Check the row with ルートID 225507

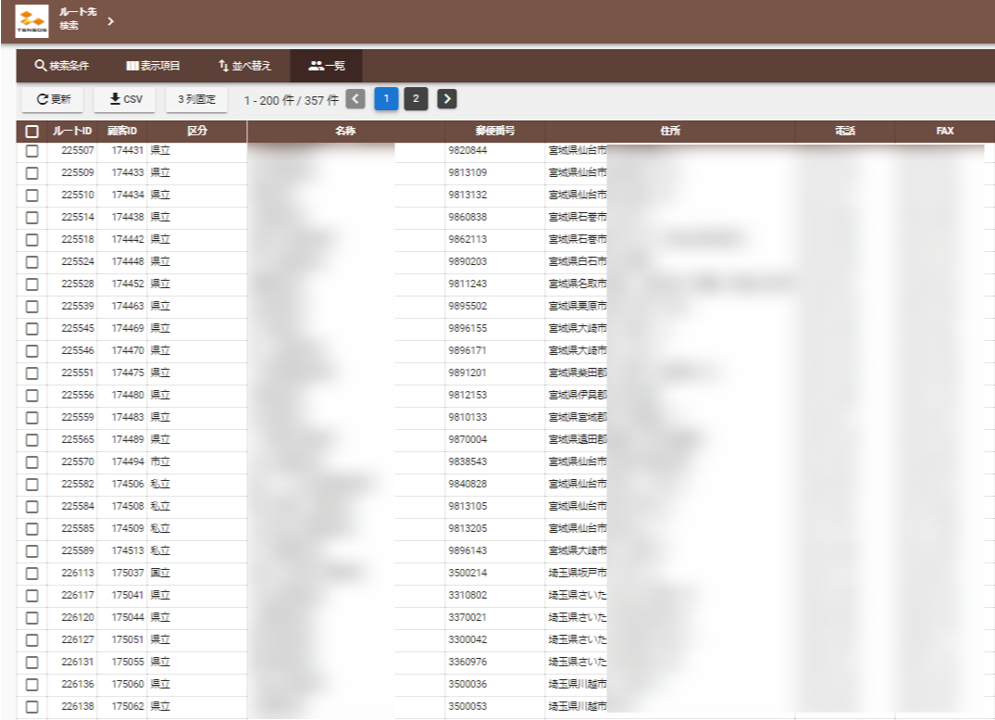(32, 150)
